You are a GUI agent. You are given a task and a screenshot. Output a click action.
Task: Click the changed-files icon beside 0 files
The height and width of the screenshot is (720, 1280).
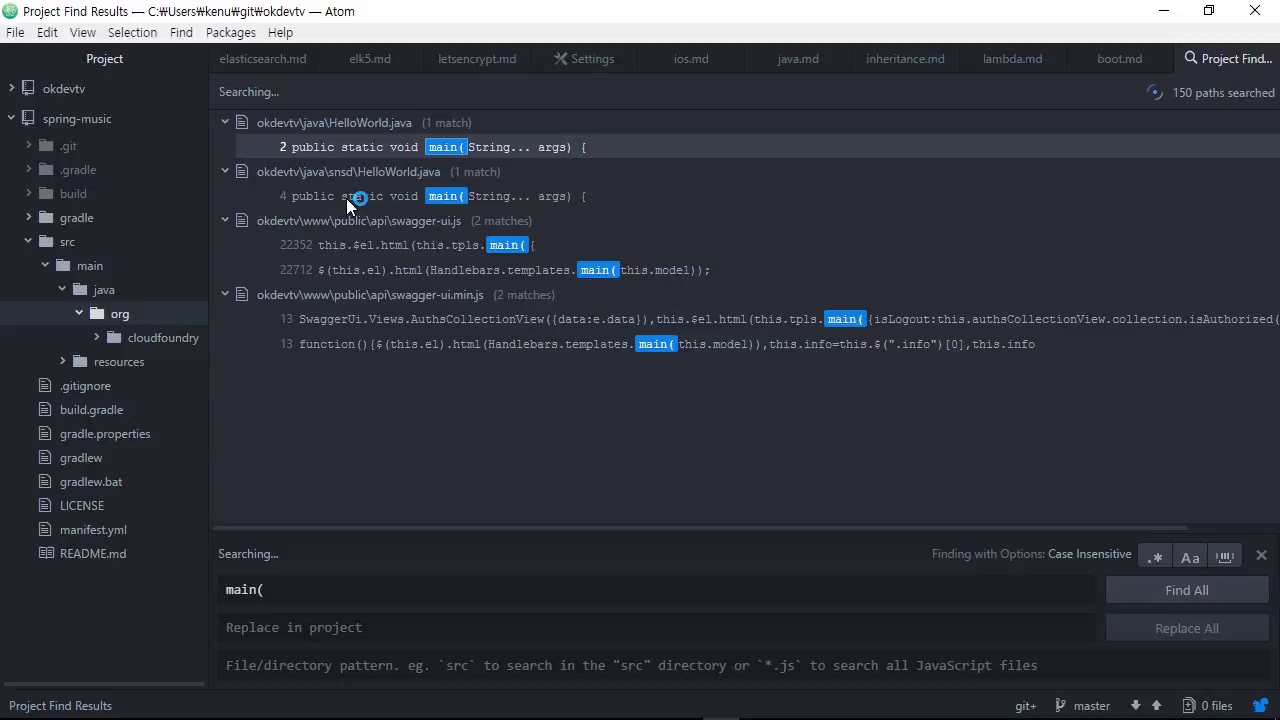(x=1188, y=706)
